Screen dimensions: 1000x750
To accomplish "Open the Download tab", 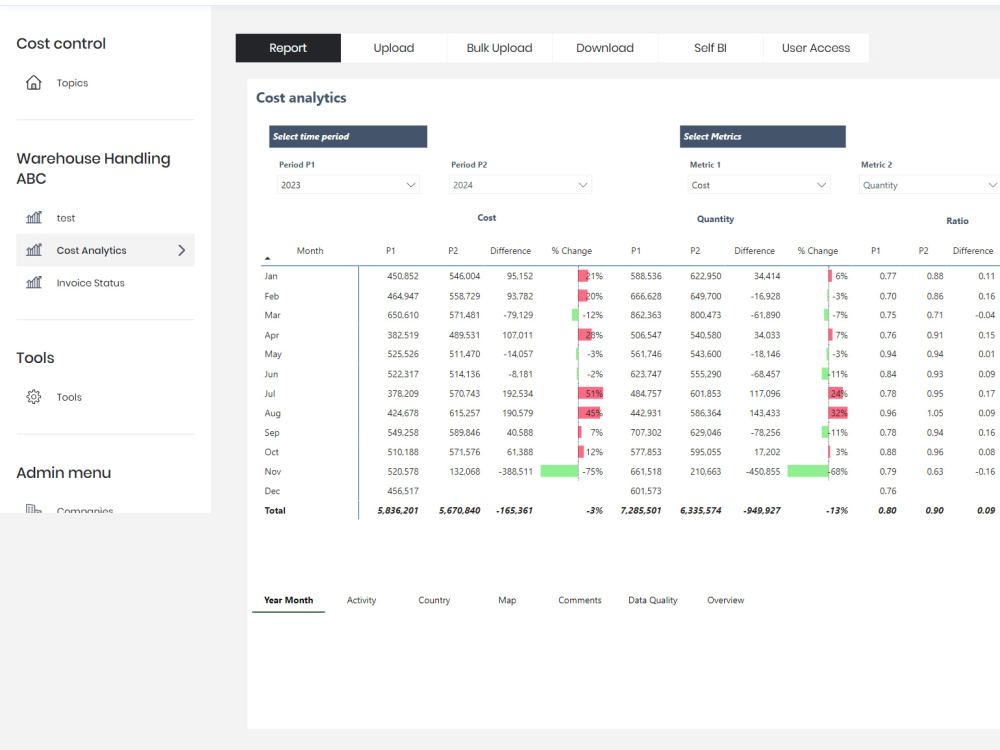I will coord(605,48).
